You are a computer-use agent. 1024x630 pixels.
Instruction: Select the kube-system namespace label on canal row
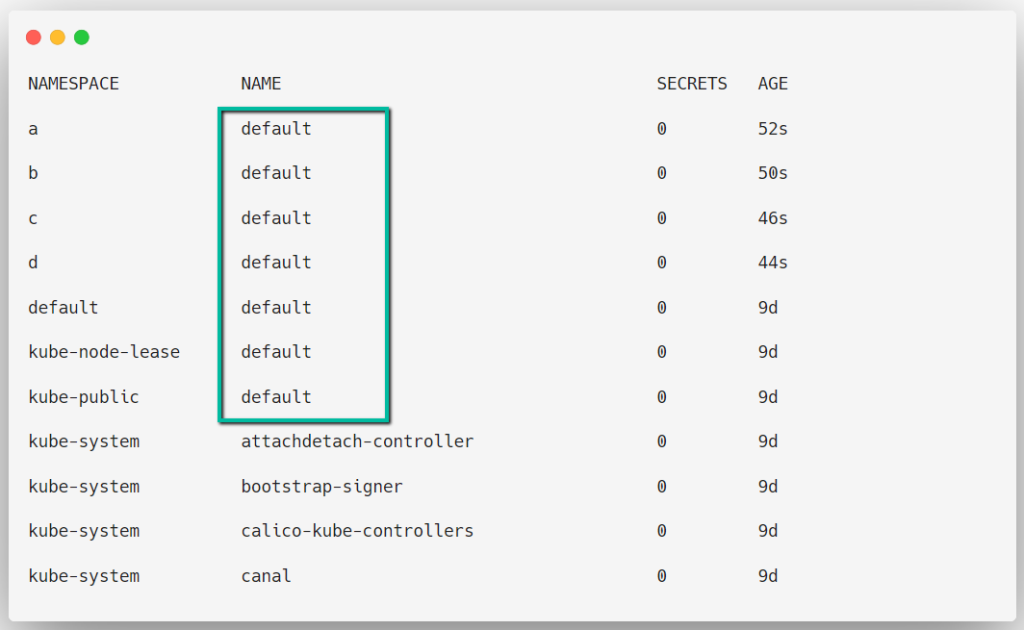point(82,575)
